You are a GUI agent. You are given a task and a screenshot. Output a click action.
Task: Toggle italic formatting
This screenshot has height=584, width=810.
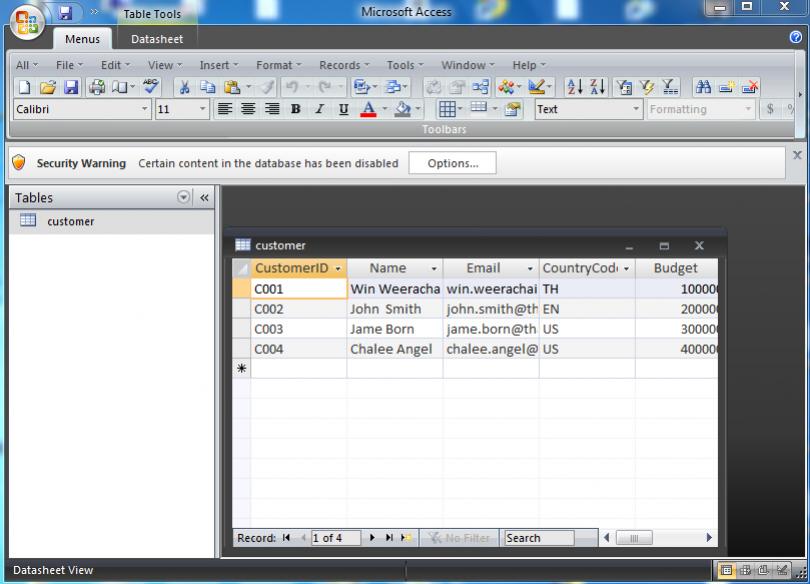tap(320, 109)
